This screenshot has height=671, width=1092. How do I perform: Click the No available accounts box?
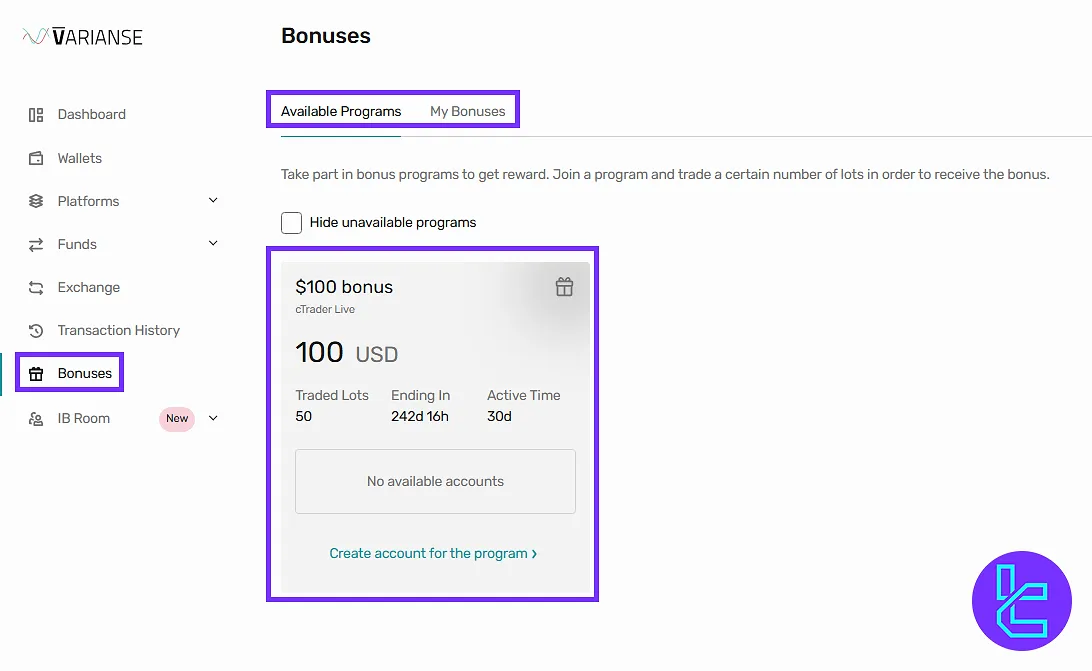pyautogui.click(x=435, y=481)
